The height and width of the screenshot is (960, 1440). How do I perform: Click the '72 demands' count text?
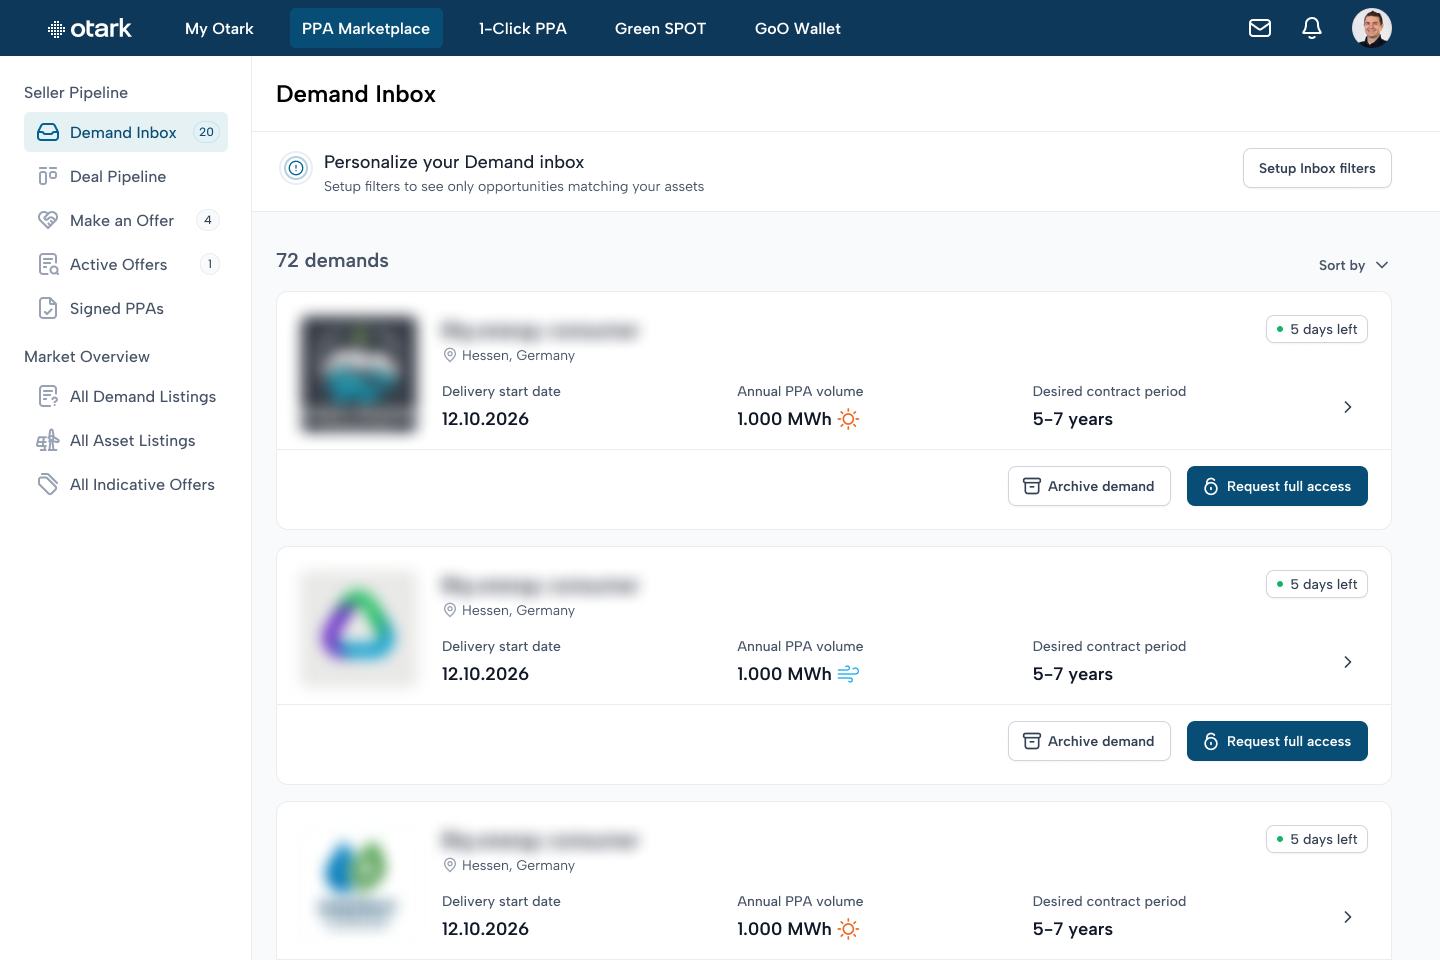pyautogui.click(x=332, y=261)
